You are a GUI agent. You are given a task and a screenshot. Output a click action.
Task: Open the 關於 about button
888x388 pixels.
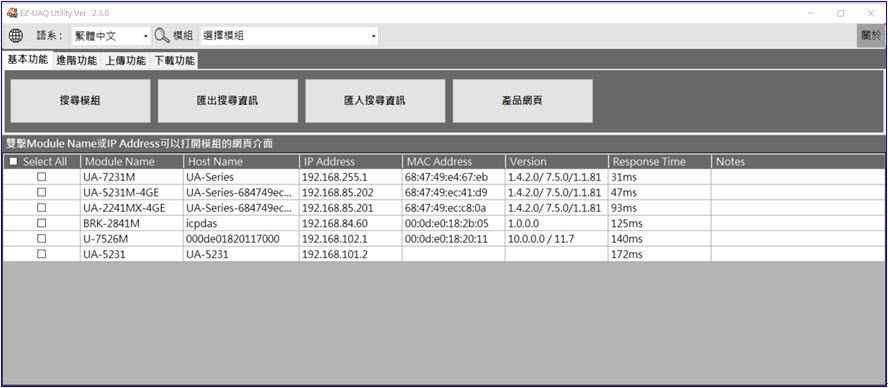tap(870, 36)
